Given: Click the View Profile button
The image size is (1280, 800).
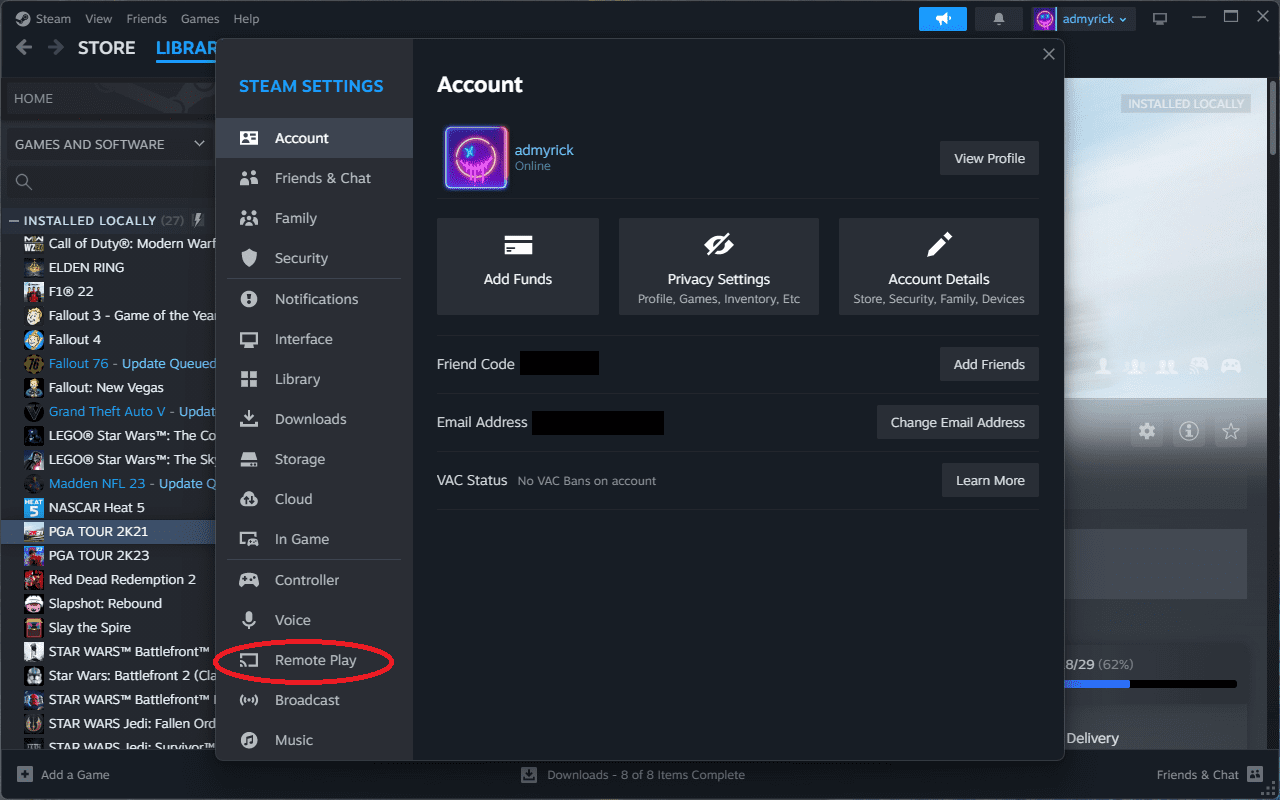Looking at the screenshot, I should pos(989,158).
